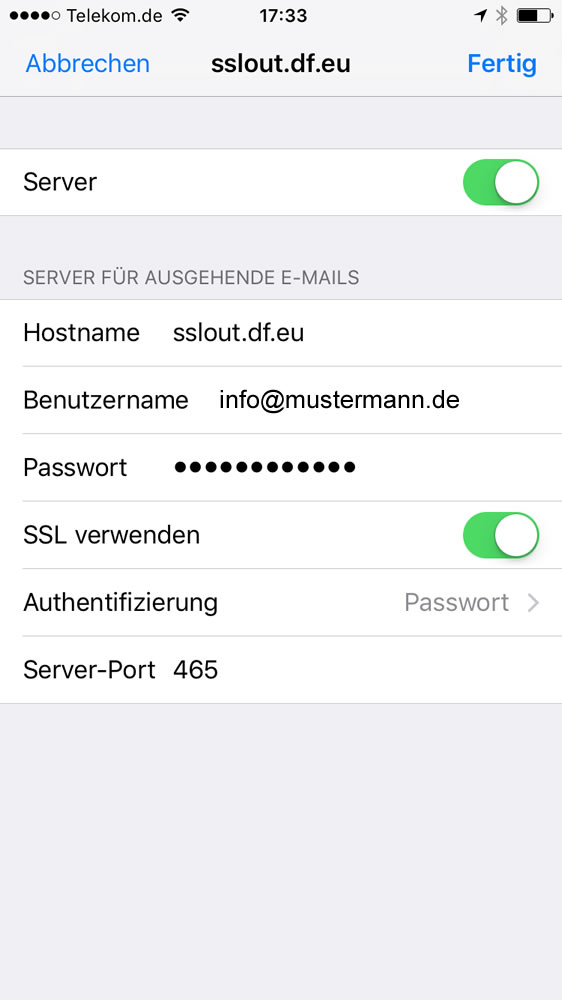Tap the signal strength dots

35,15
